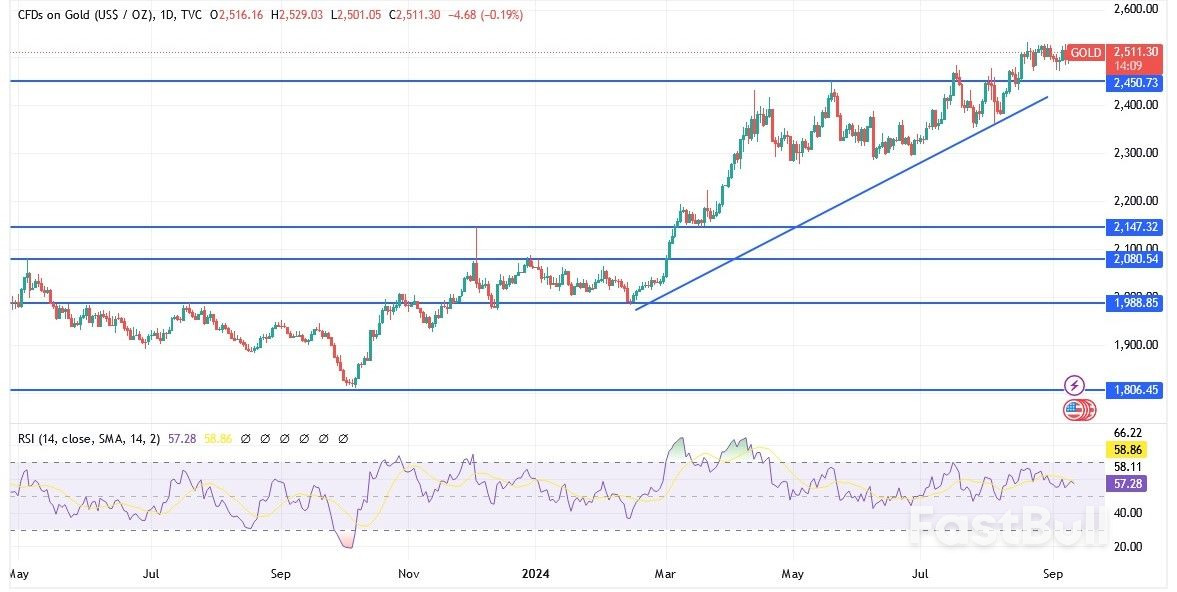Select the 1,806.45 bottom level label
The height and width of the screenshot is (592, 1177).
[1134, 390]
